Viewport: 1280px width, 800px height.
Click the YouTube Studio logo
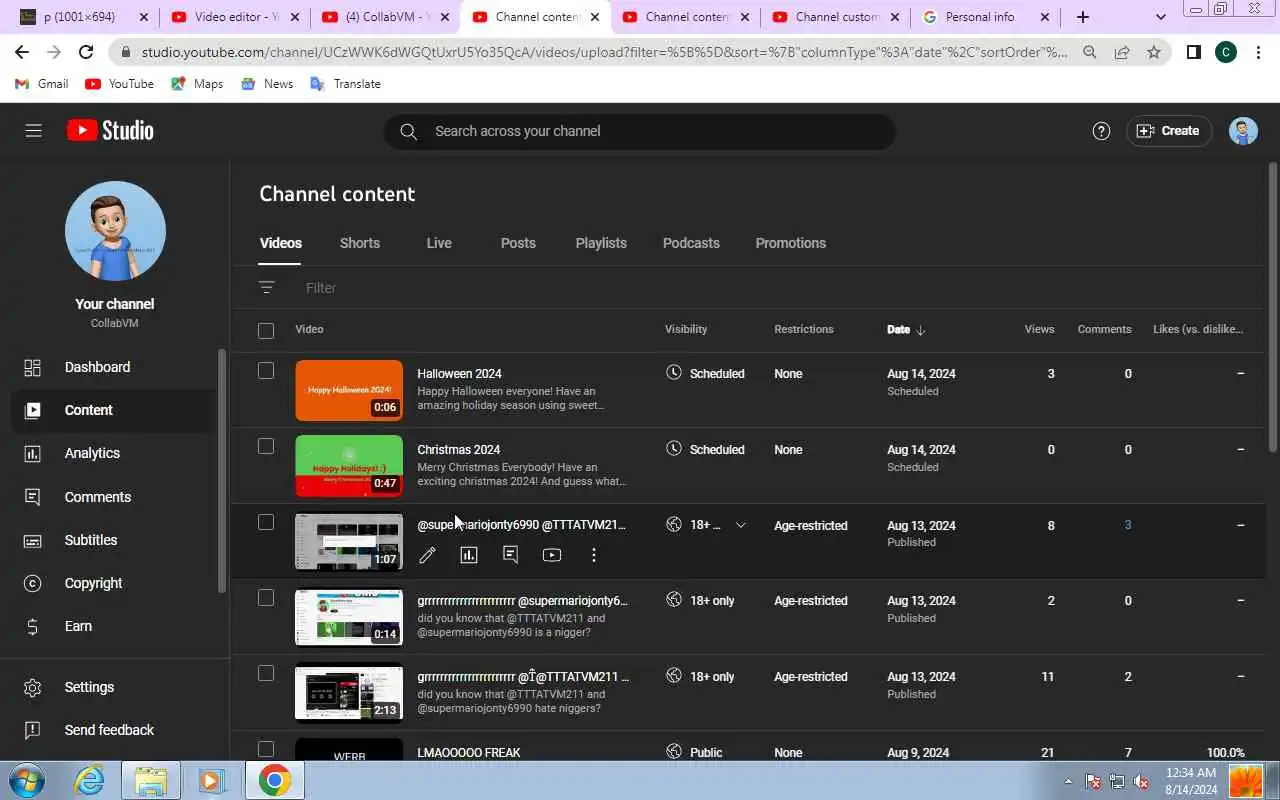pyautogui.click(x=110, y=131)
